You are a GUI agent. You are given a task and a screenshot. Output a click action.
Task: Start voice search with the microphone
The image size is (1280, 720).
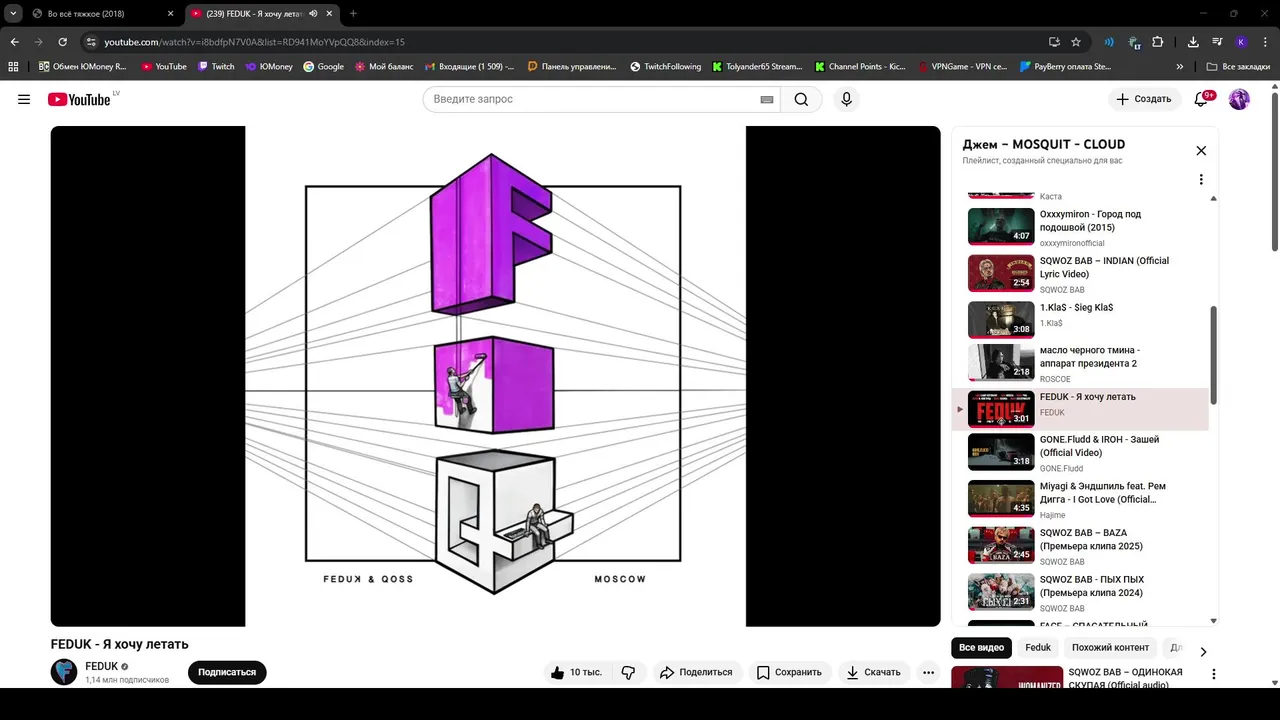[x=846, y=99]
